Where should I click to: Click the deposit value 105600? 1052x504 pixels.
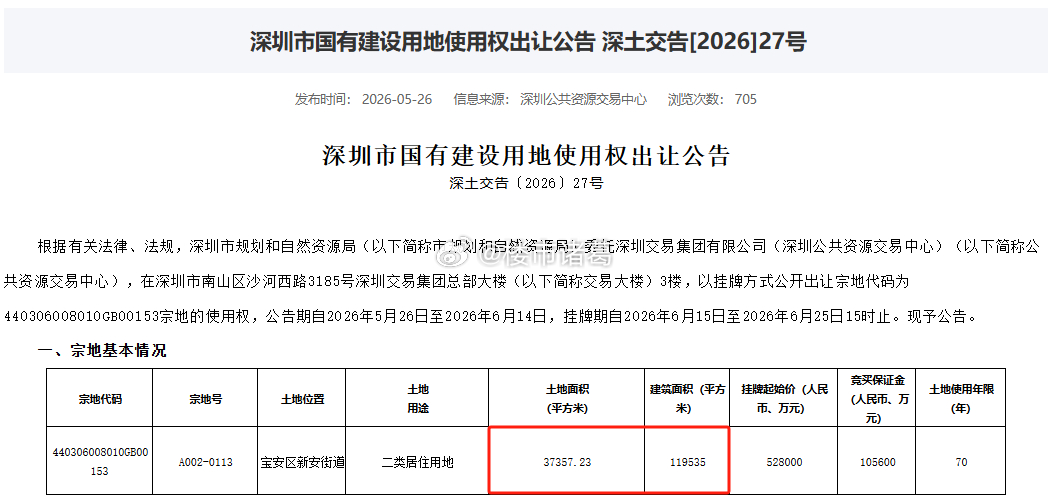click(876, 462)
